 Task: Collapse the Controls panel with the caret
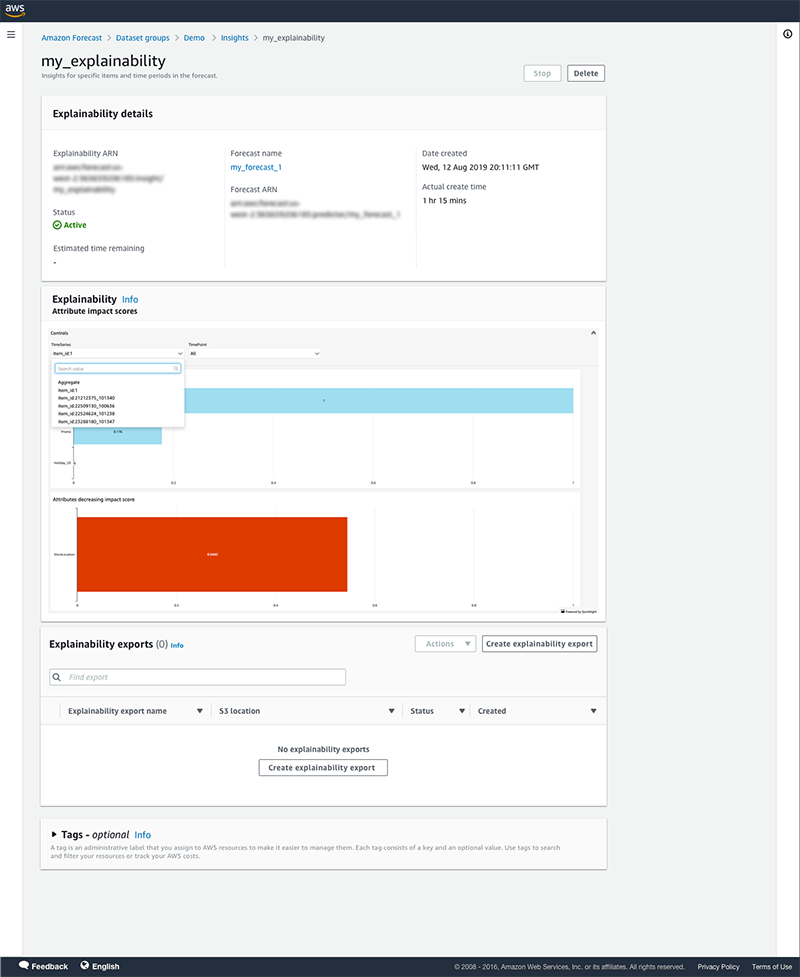(593, 333)
